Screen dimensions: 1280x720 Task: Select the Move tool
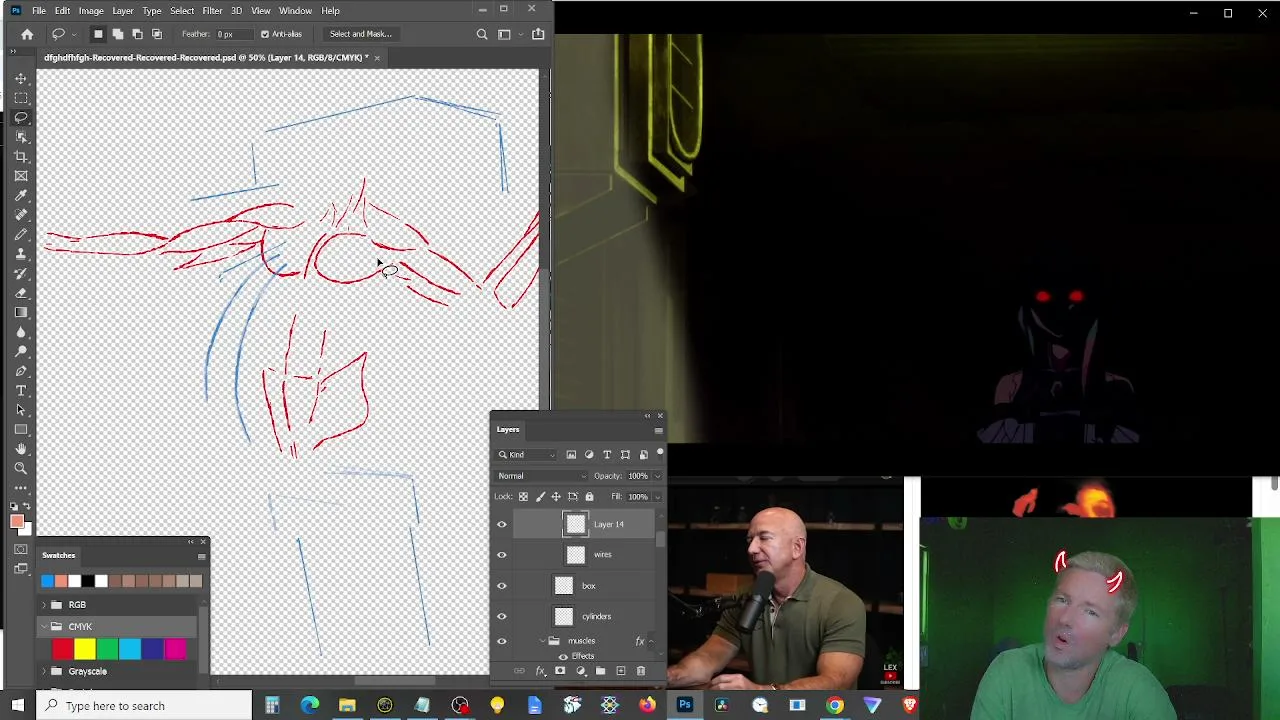coord(21,78)
